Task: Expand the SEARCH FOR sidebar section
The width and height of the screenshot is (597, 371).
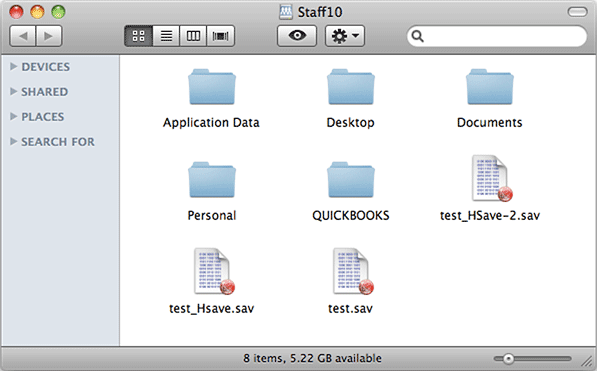Action: pos(14,141)
